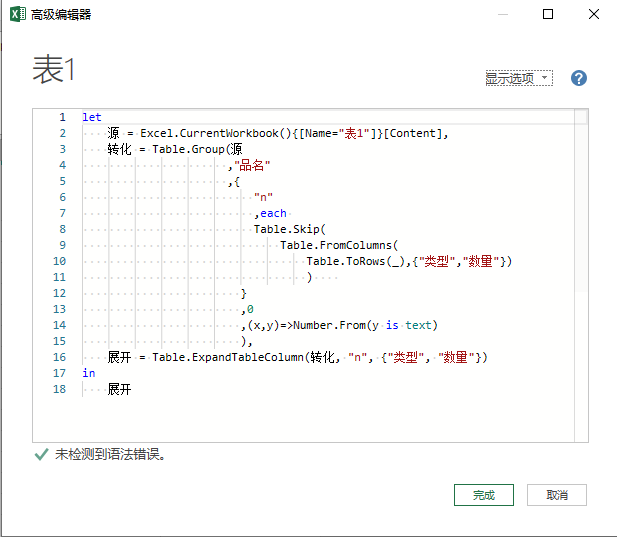Click Table.Group on line 3
This screenshot has width=617, height=537.
[x=188, y=149]
